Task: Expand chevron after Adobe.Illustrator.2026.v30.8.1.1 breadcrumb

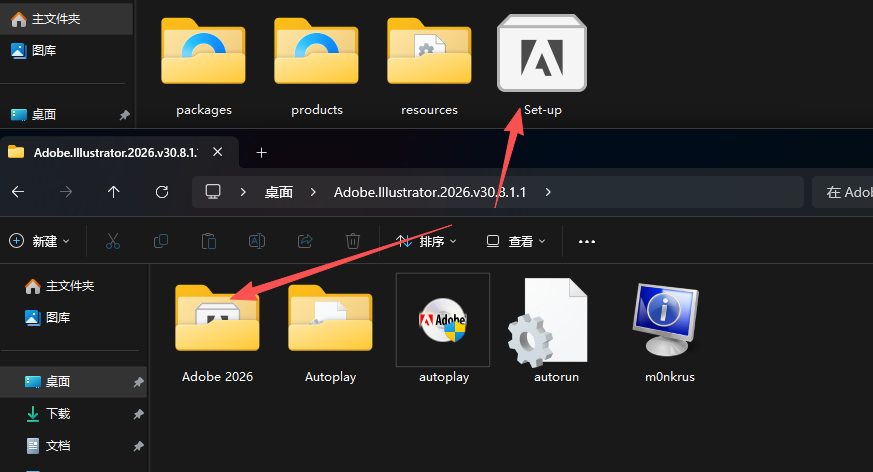Action: (x=548, y=192)
